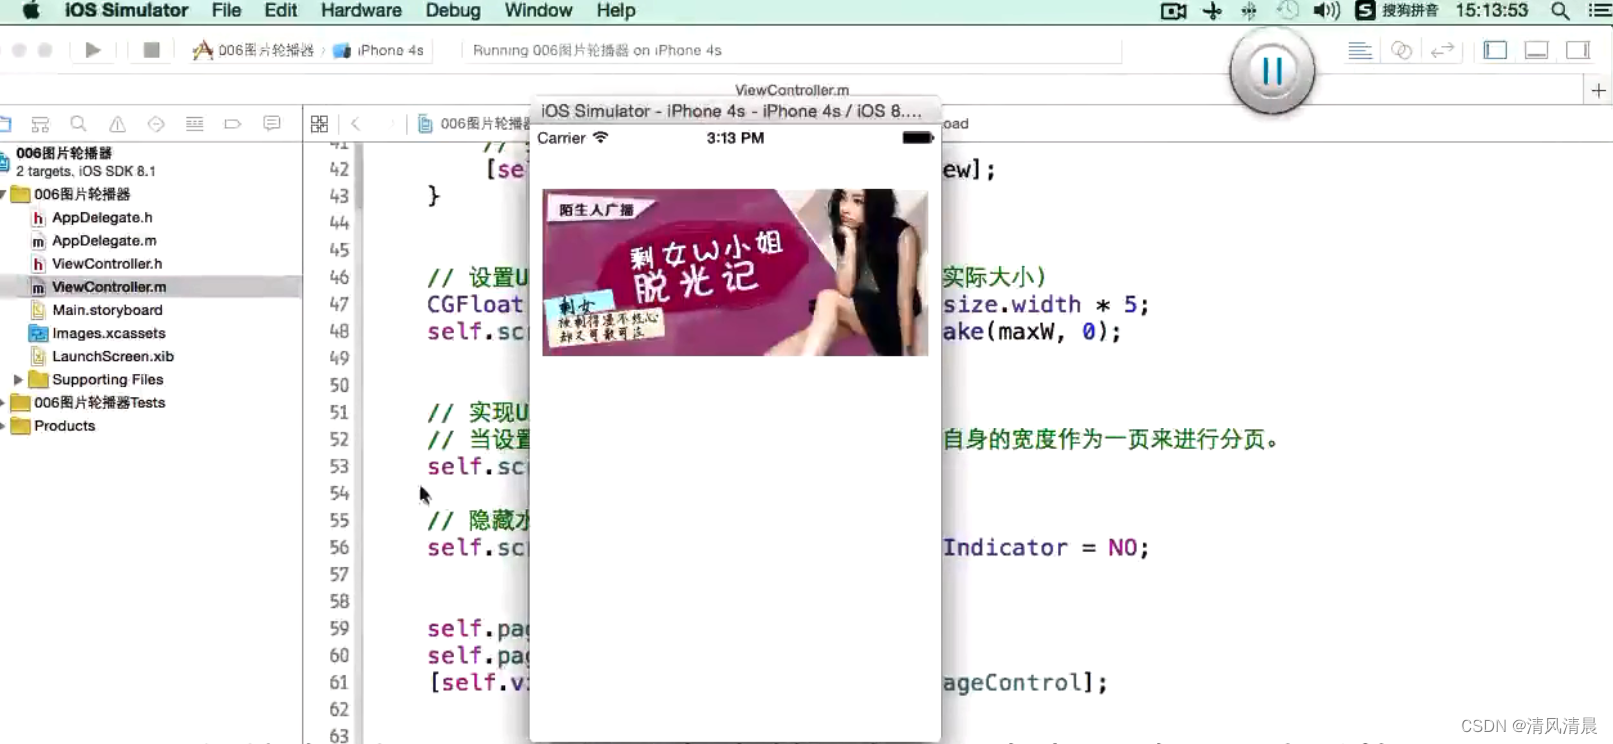Choose the iPhone 4s destination selector

(378, 50)
